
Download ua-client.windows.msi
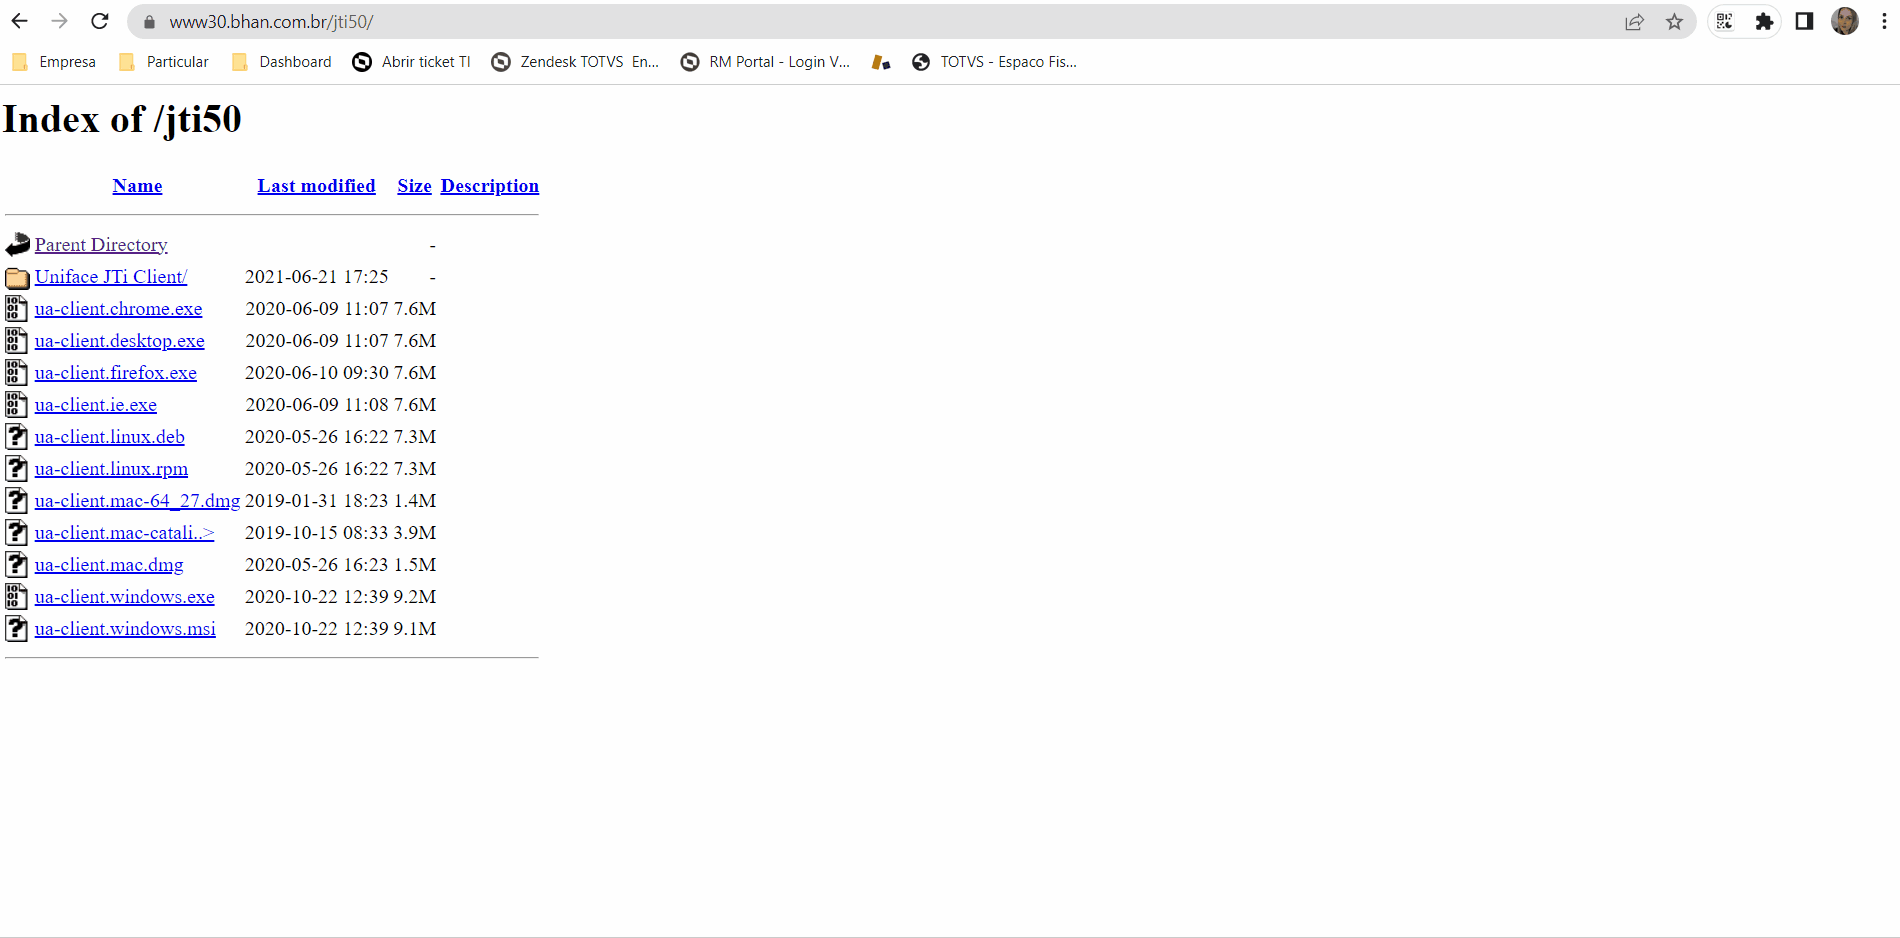coord(125,629)
